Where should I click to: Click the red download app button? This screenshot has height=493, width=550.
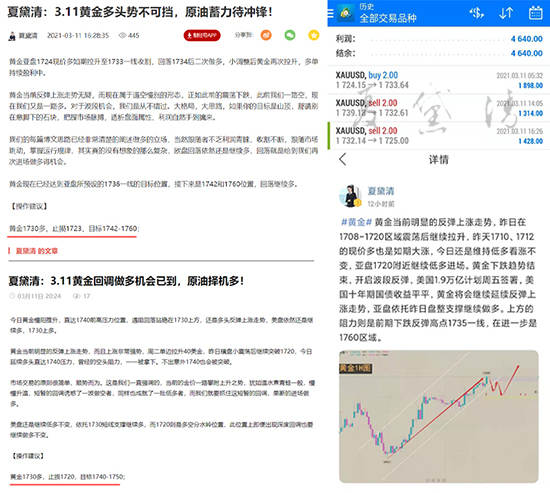(202, 35)
